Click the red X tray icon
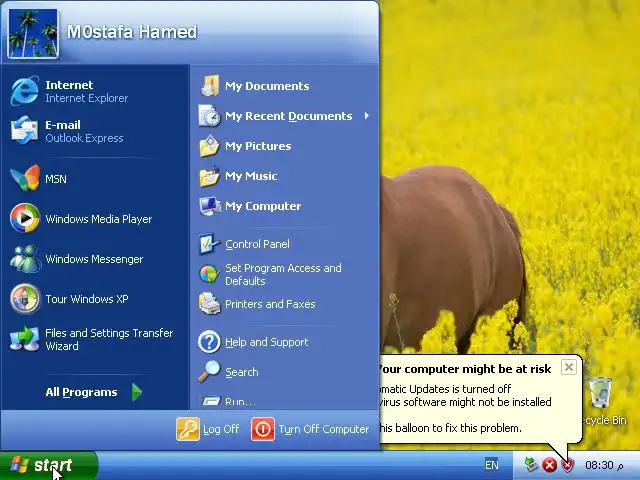 pos(550,465)
